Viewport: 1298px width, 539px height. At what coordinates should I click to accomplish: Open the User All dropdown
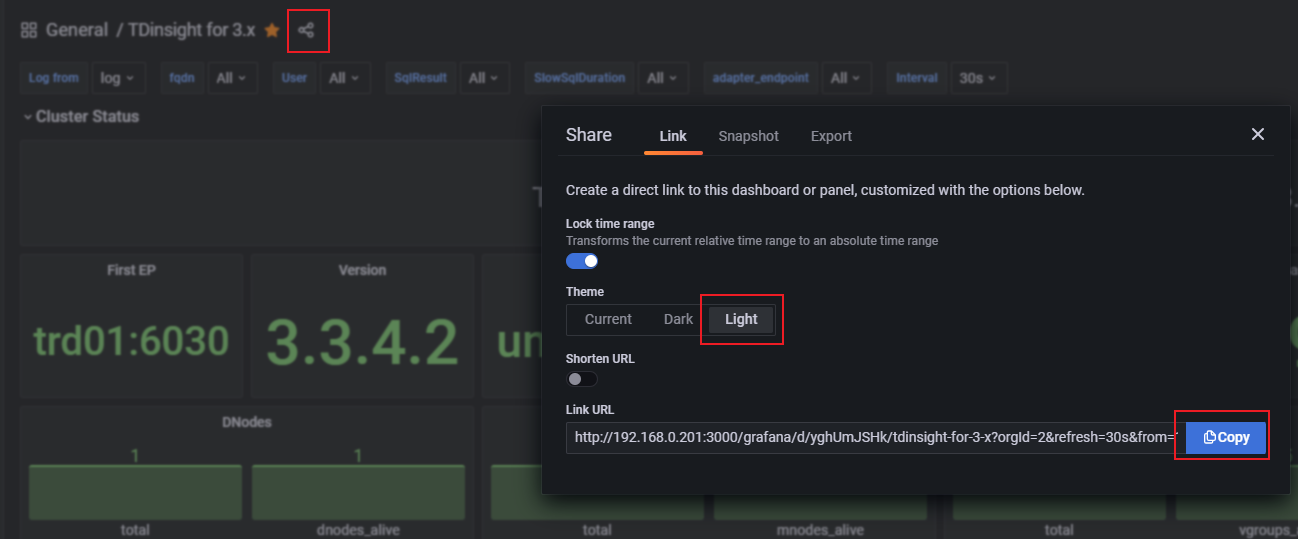(x=345, y=78)
